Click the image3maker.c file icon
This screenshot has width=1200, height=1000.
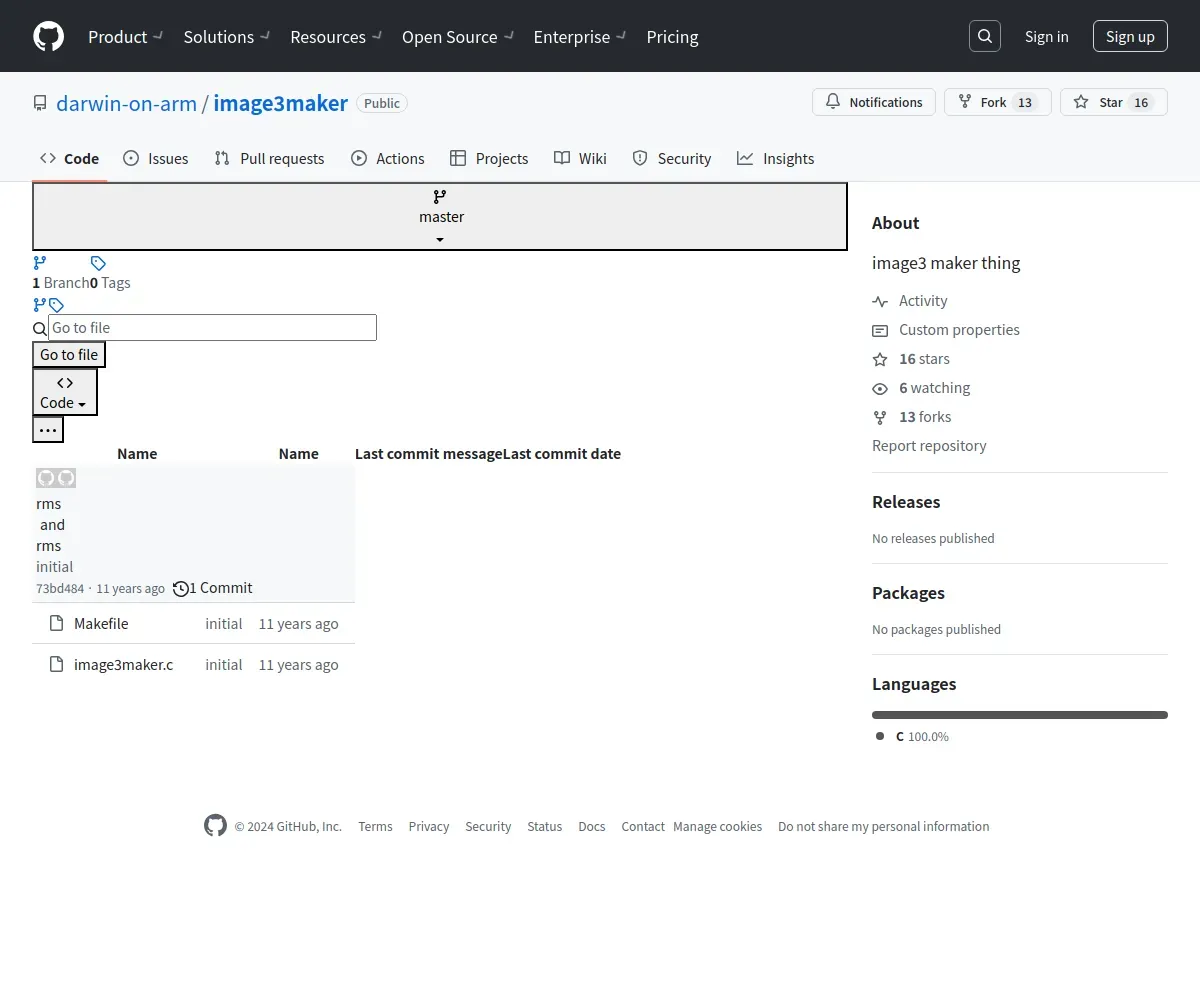(56, 664)
